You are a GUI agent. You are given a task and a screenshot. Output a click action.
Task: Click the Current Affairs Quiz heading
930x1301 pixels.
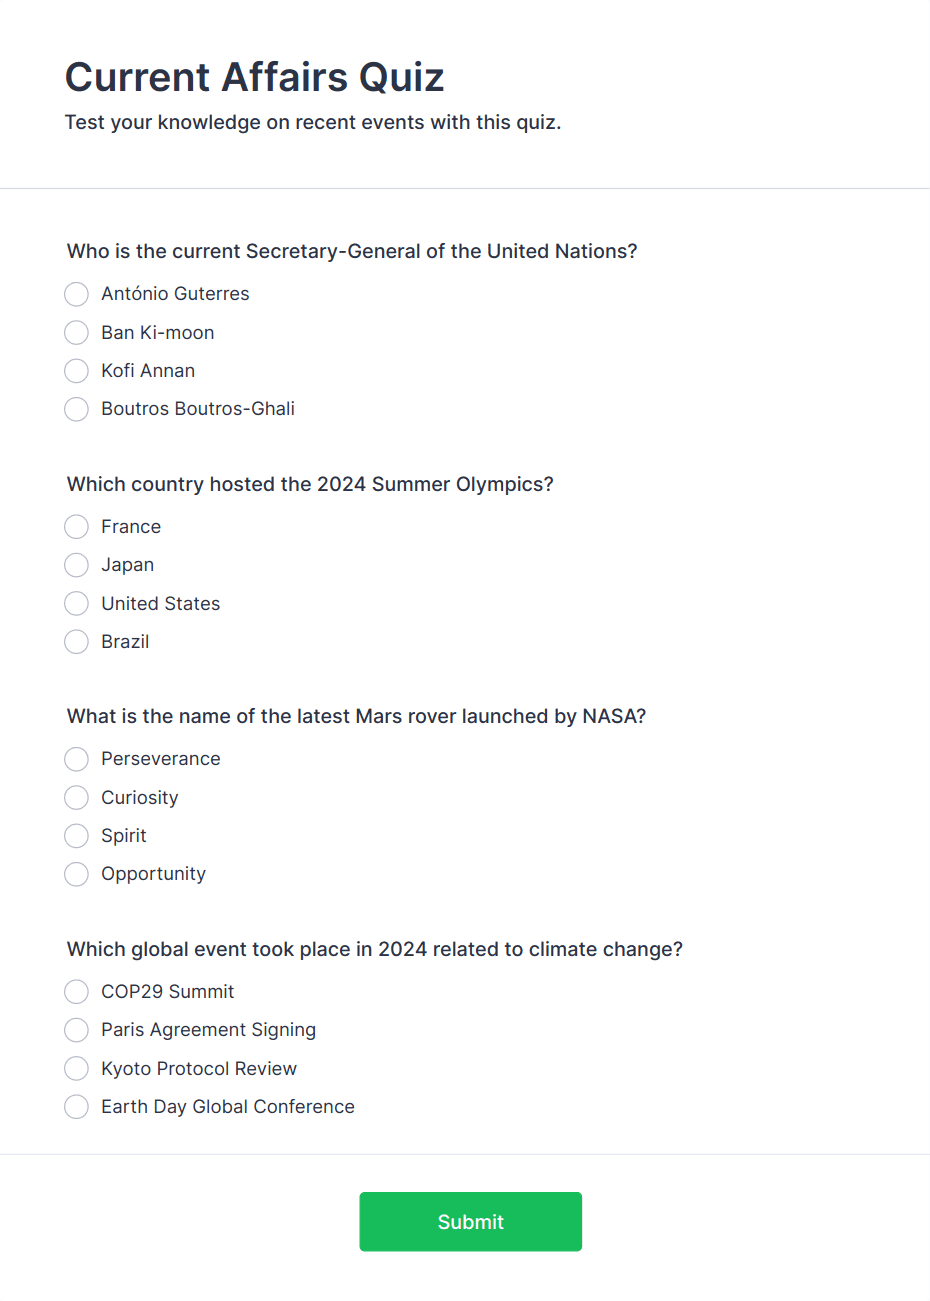[255, 77]
